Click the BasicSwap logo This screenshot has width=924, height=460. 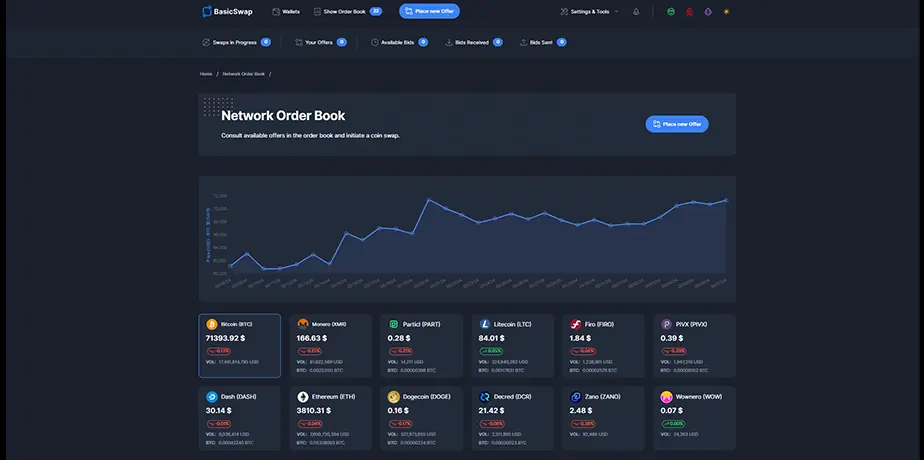tap(227, 11)
